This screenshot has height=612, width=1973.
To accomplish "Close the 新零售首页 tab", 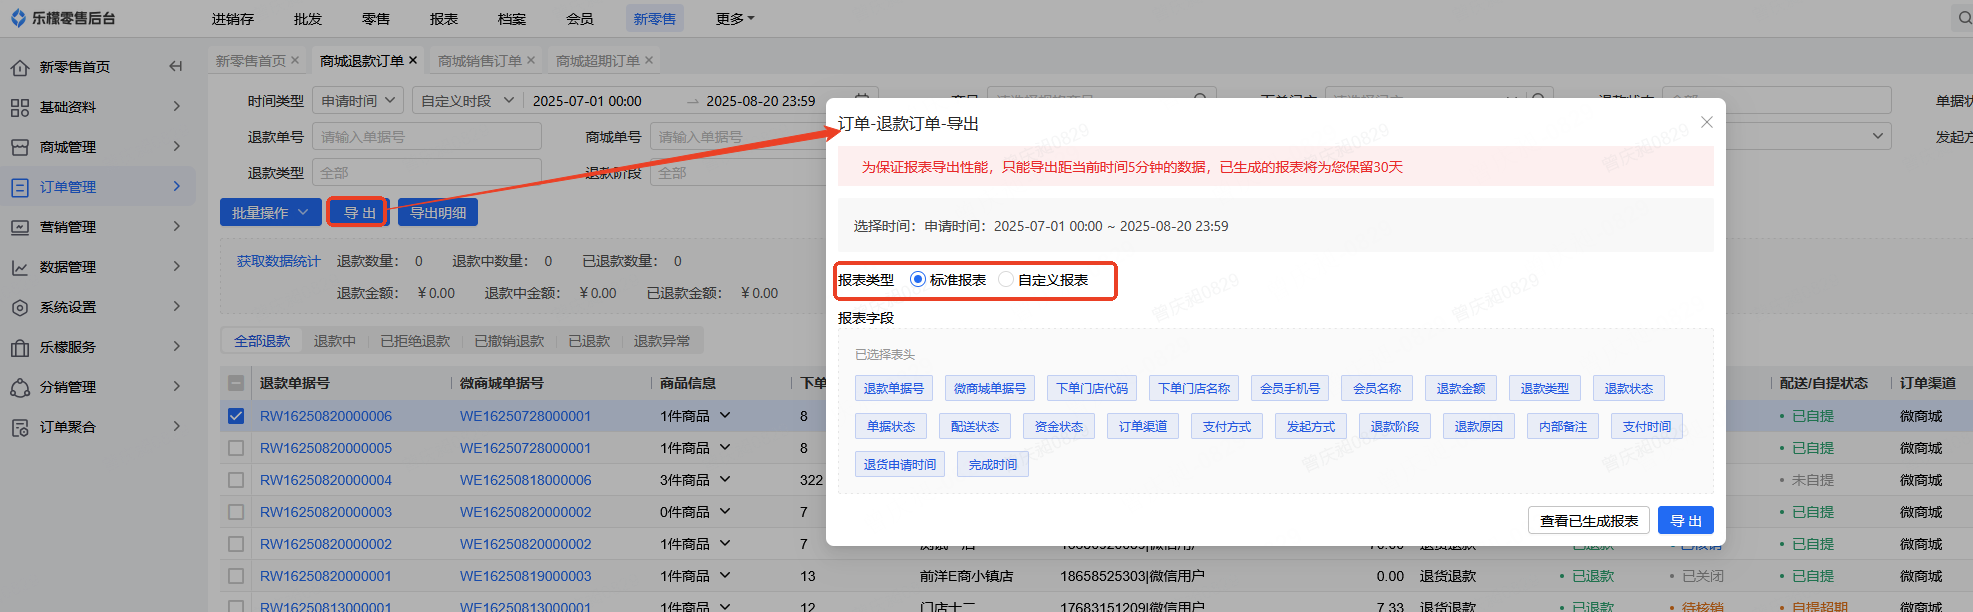I will pyautogui.click(x=295, y=61).
